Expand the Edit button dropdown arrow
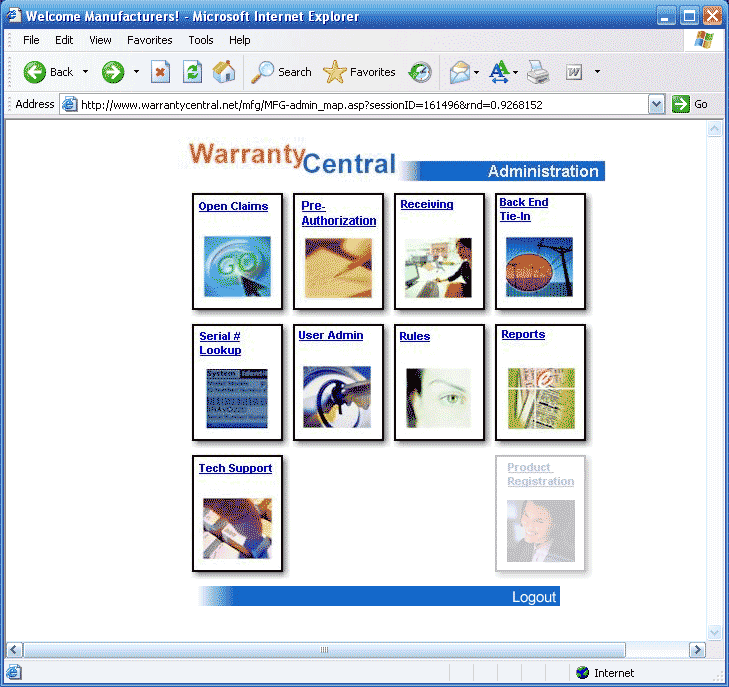 597,72
